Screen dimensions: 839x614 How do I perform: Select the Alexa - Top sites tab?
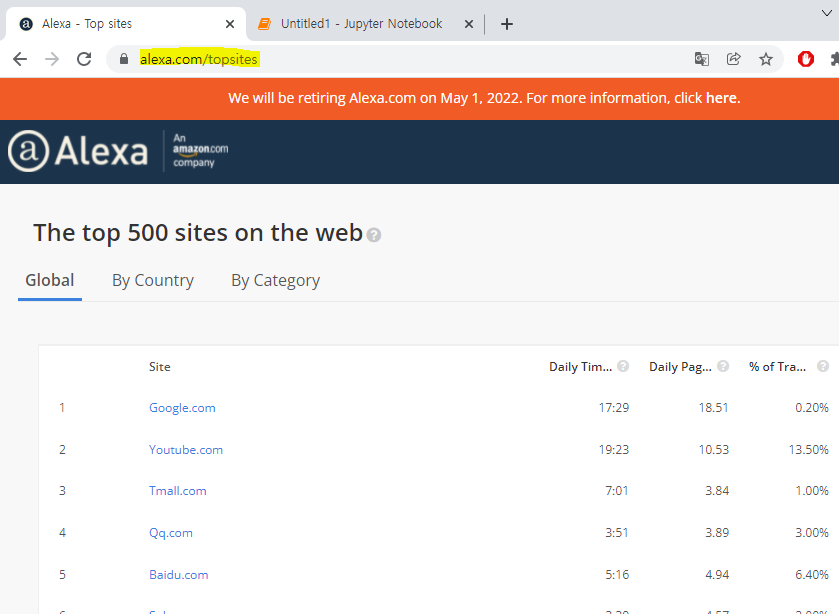[126, 24]
